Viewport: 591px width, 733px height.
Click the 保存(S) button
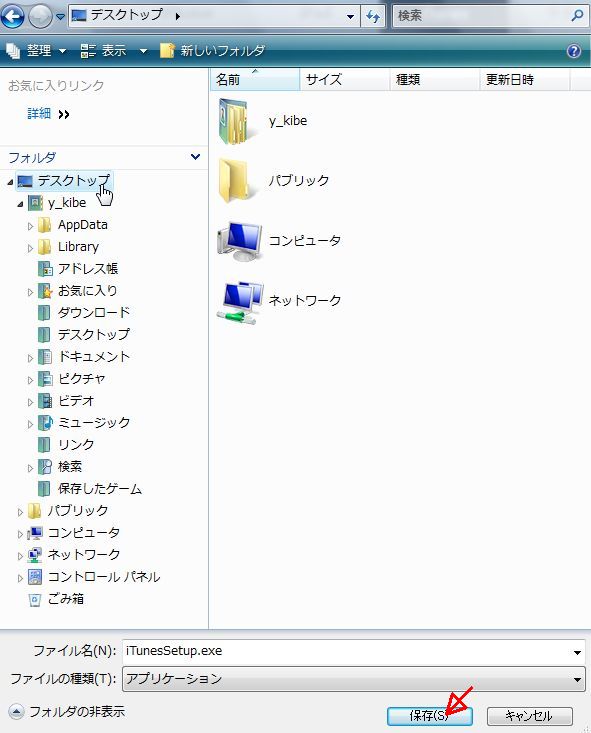[429, 716]
